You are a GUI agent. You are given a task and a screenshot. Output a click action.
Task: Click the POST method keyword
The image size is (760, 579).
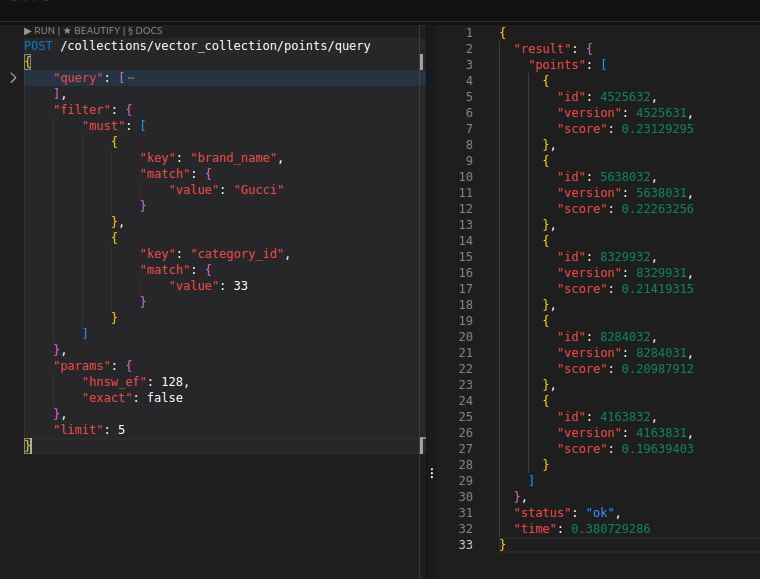(x=39, y=46)
